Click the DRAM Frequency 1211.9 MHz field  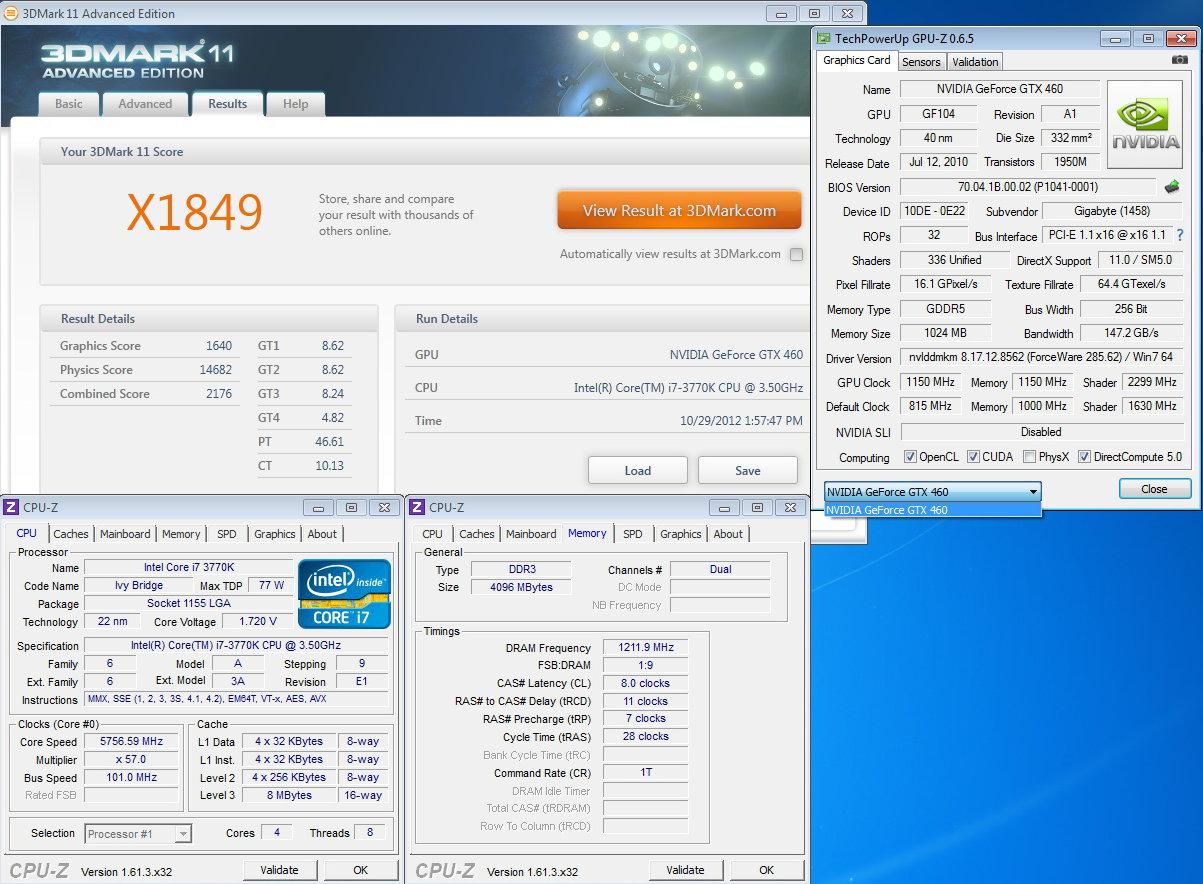tap(646, 648)
